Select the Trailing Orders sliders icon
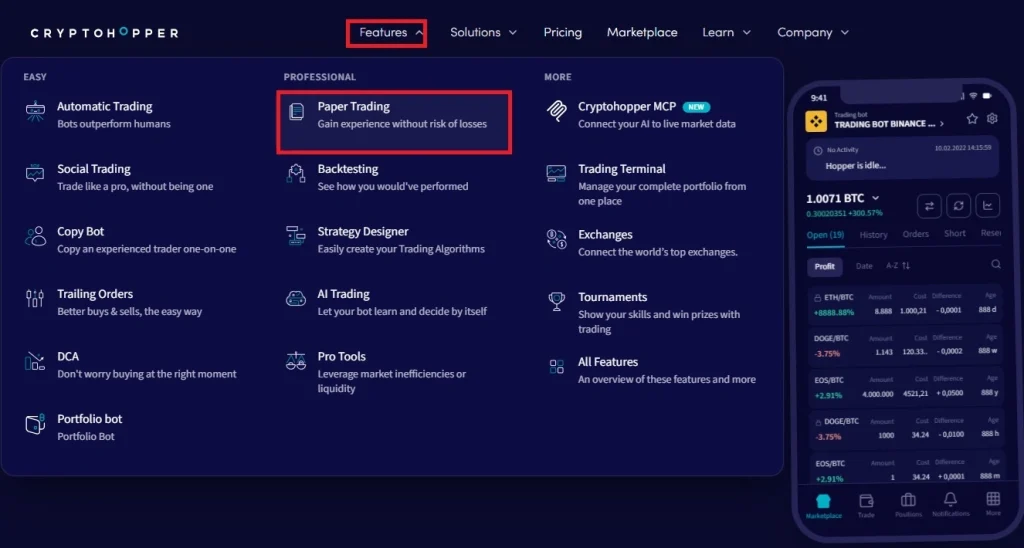 (x=35, y=298)
